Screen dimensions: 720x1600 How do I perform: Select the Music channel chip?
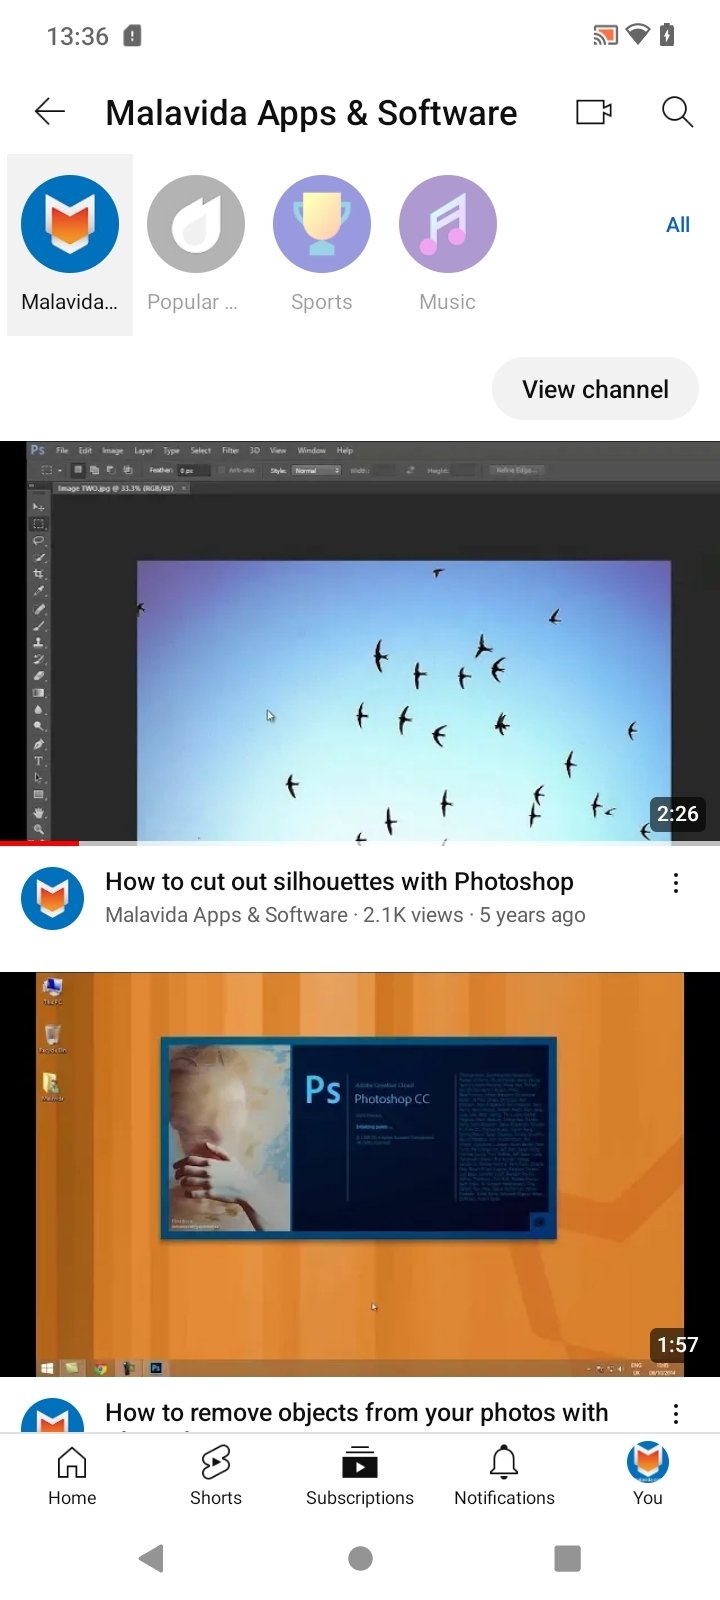coord(448,245)
